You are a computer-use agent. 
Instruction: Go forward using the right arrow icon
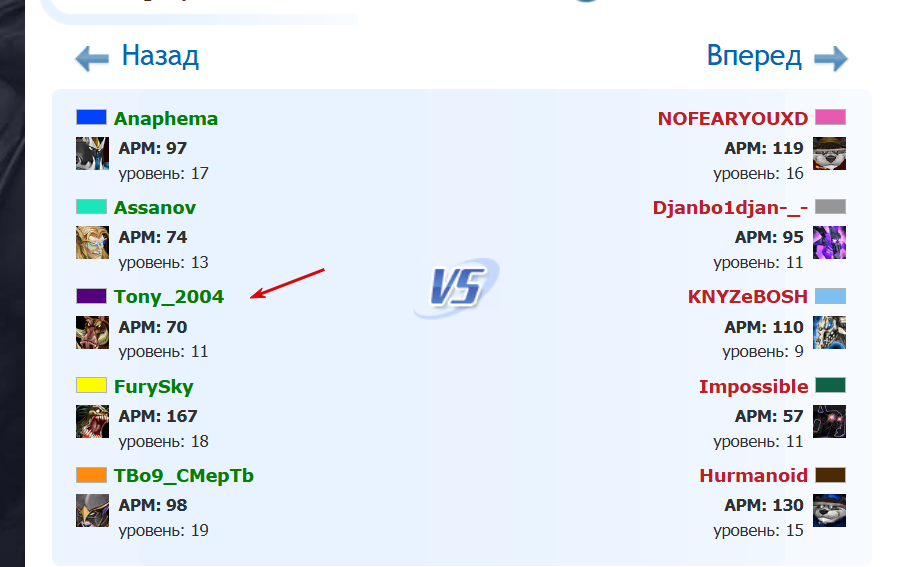tap(830, 59)
